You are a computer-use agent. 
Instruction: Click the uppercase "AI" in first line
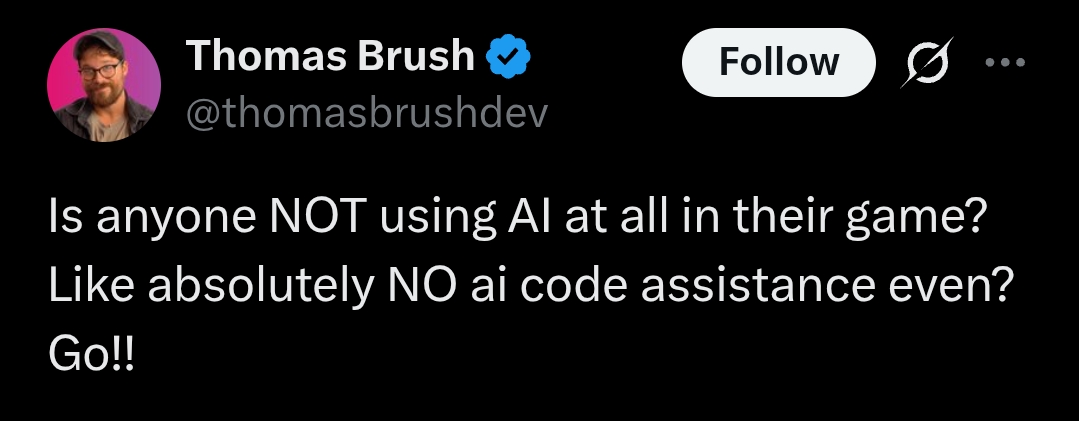pyautogui.click(x=528, y=216)
